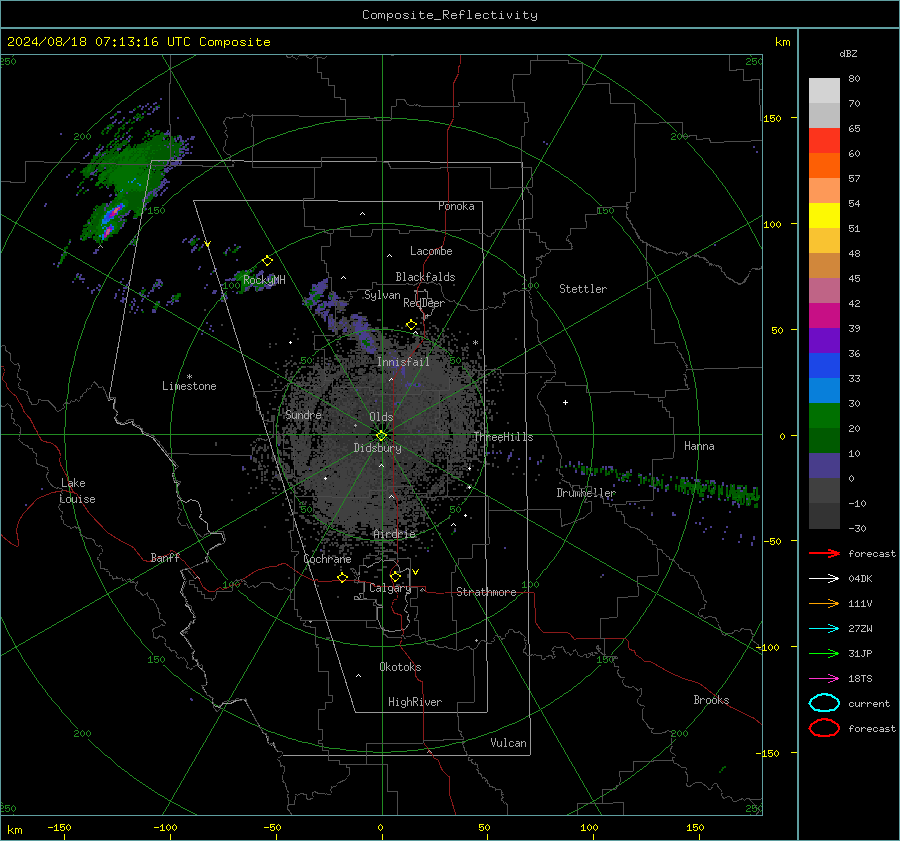Image resolution: width=900 pixels, height=841 pixels.
Task: Select the Vulcan city label
Action: (509, 743)
